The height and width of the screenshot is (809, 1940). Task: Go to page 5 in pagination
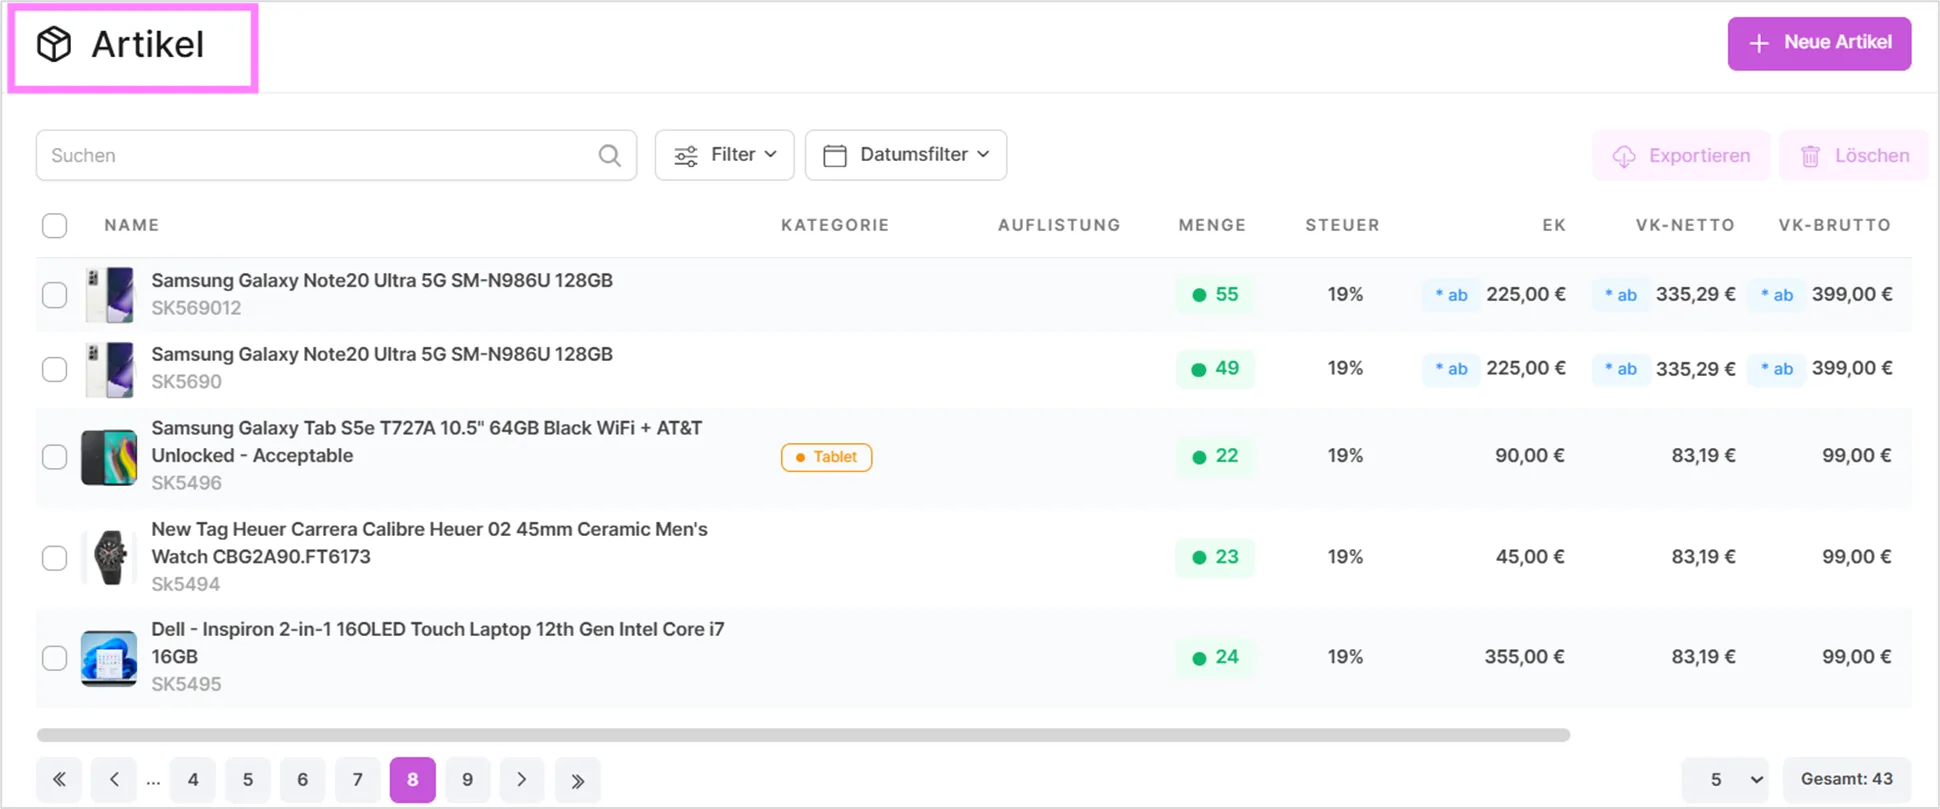click(248, 779)
